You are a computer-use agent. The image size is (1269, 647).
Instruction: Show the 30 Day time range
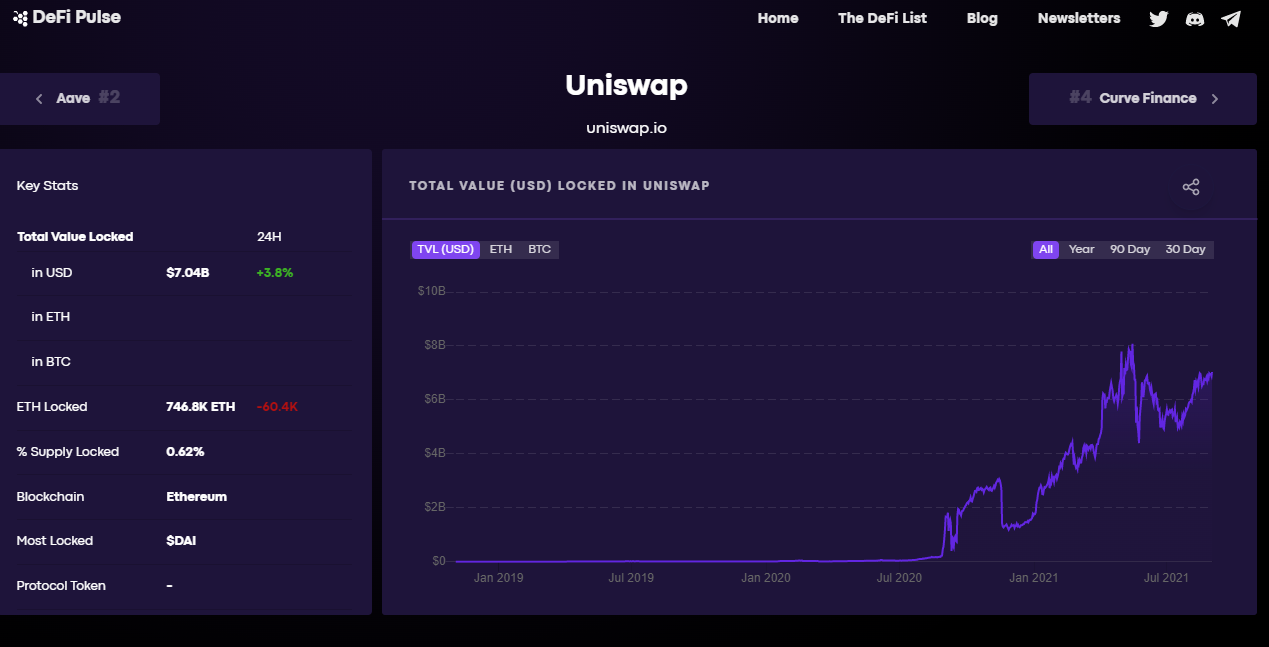tap(1186, 249)
